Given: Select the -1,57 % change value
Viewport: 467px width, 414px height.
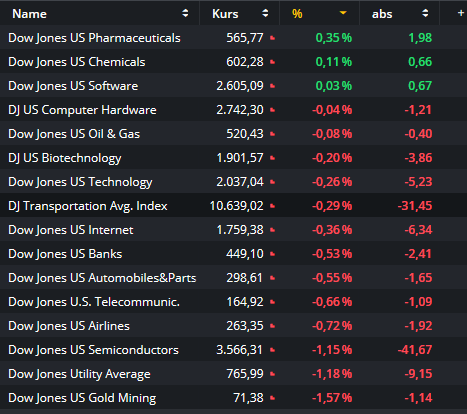Looking at the screenshot, I should click(x=332, y=398).
